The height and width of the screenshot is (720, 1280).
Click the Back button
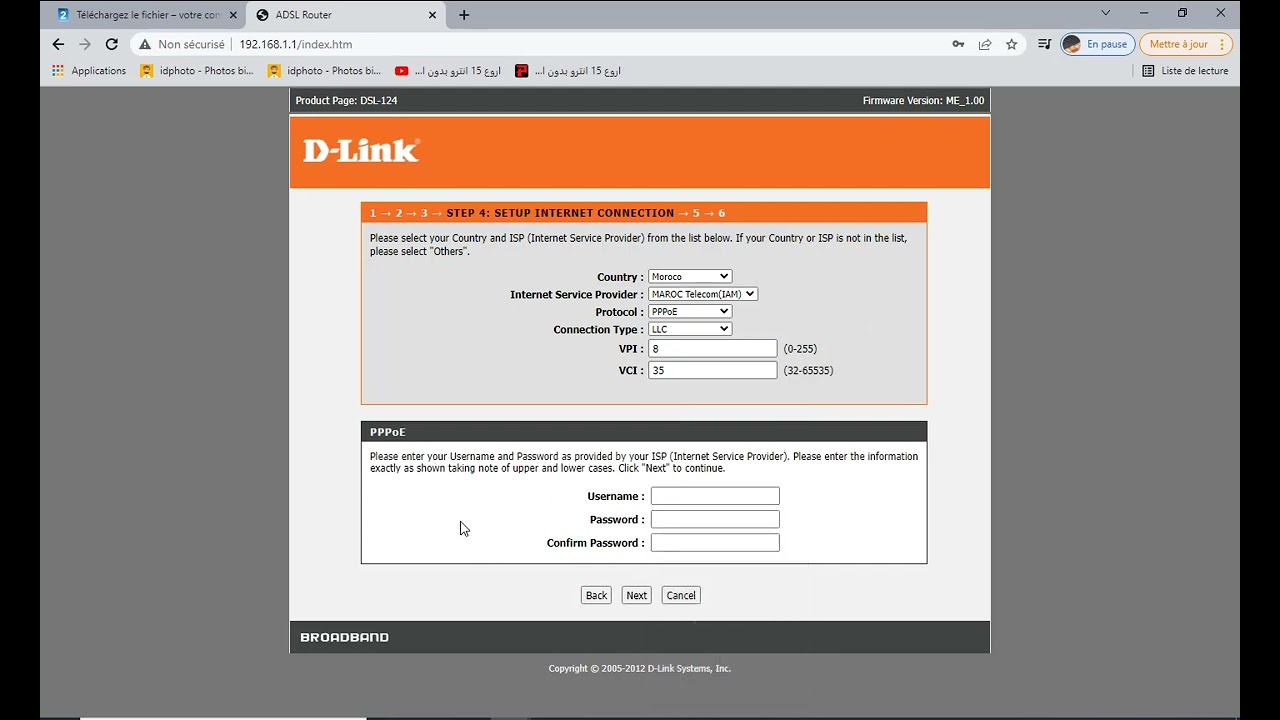[x=596, y=595]
